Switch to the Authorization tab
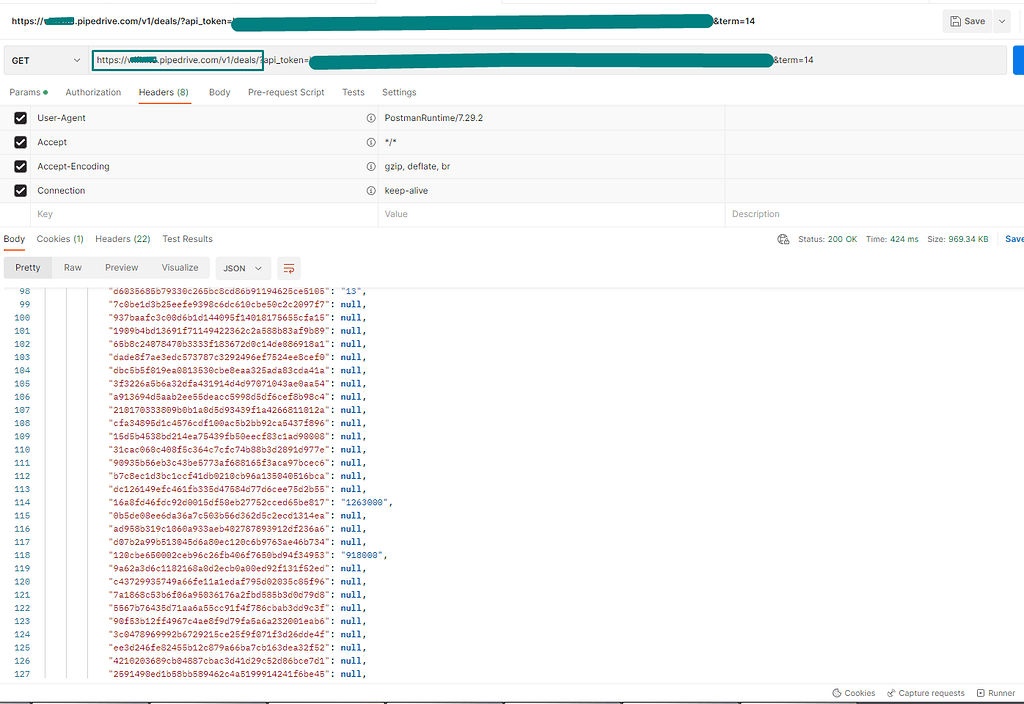 click(93, 91)
